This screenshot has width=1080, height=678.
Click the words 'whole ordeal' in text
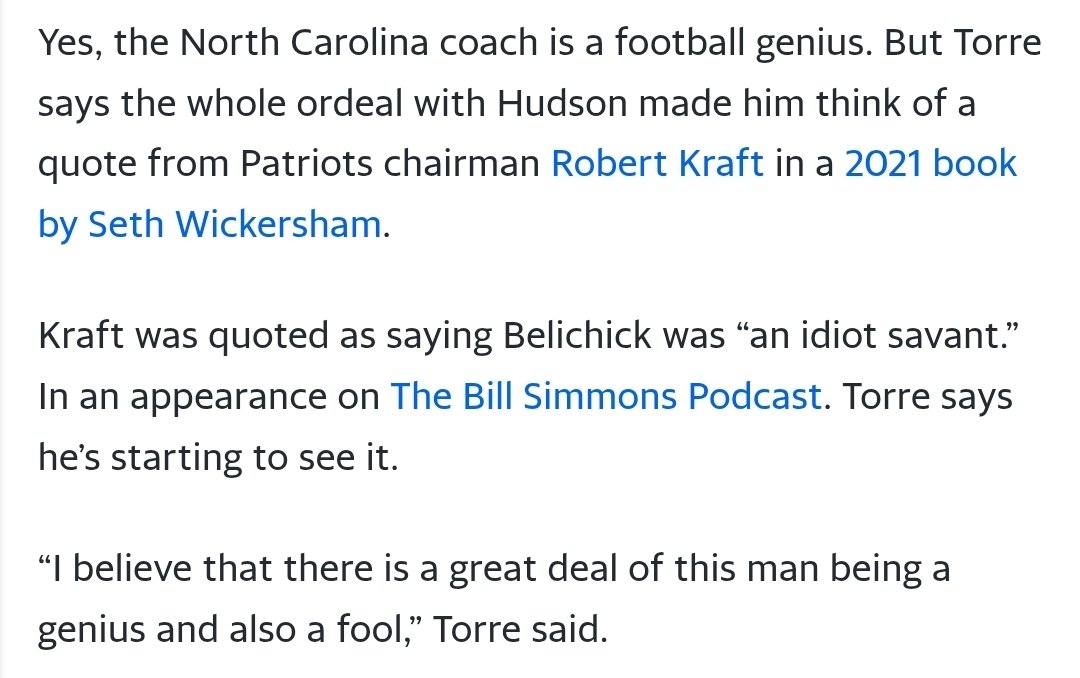click(295, 103)
